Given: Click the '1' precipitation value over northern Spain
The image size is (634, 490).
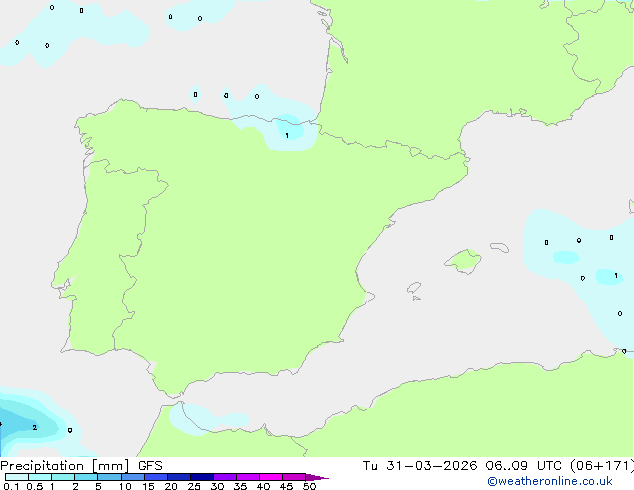Looking at the screenshot, I should [x=287, y=135].
